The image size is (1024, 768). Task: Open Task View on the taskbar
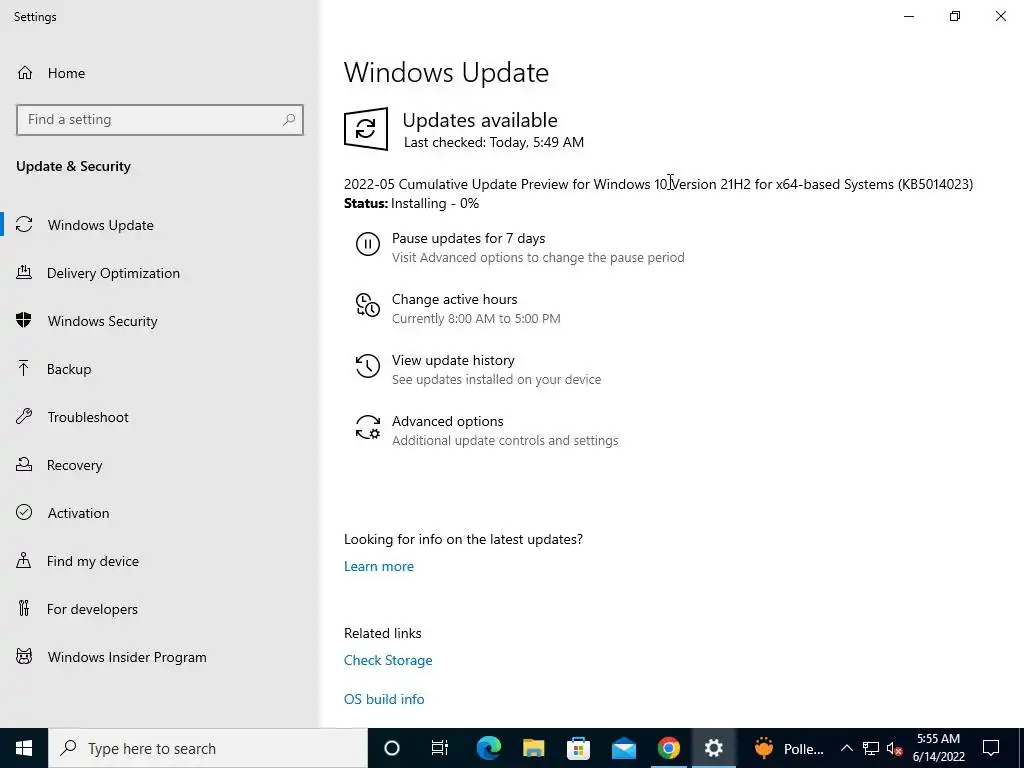(x=440, y=748)
